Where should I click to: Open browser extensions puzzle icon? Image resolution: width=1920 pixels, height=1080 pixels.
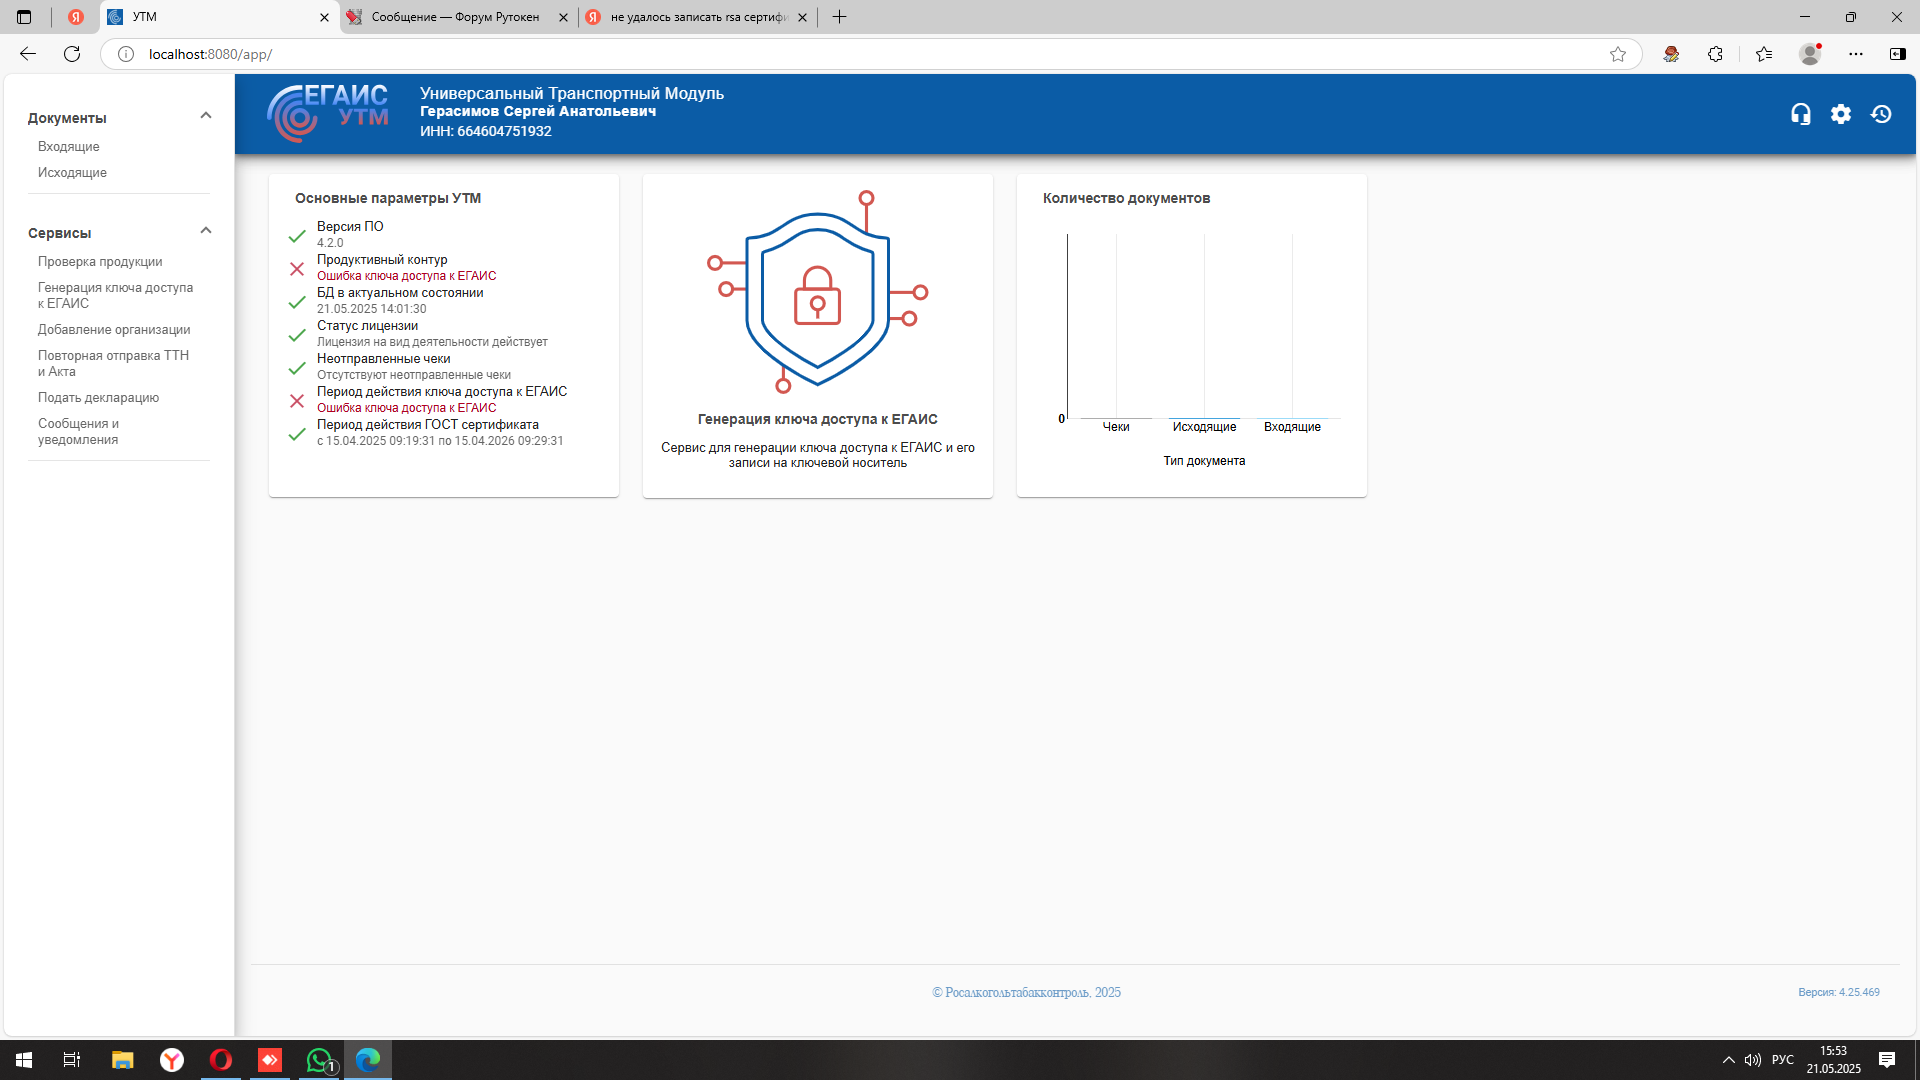click(x=1715, y=54)
